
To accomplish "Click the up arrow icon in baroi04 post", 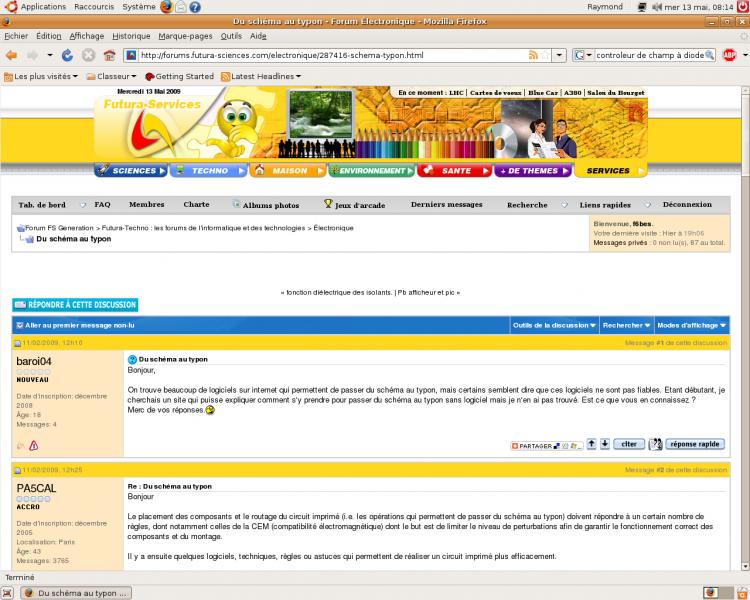I will click(x=592, y=444).
